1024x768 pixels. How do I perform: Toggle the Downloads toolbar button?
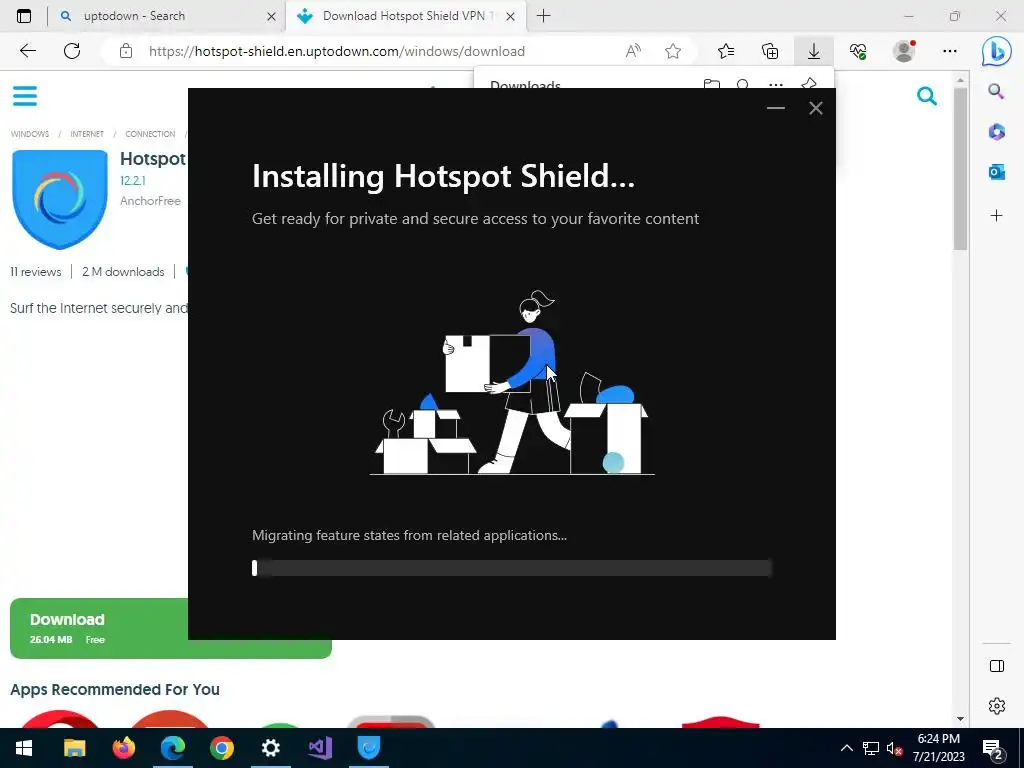[x=814, y=51]
